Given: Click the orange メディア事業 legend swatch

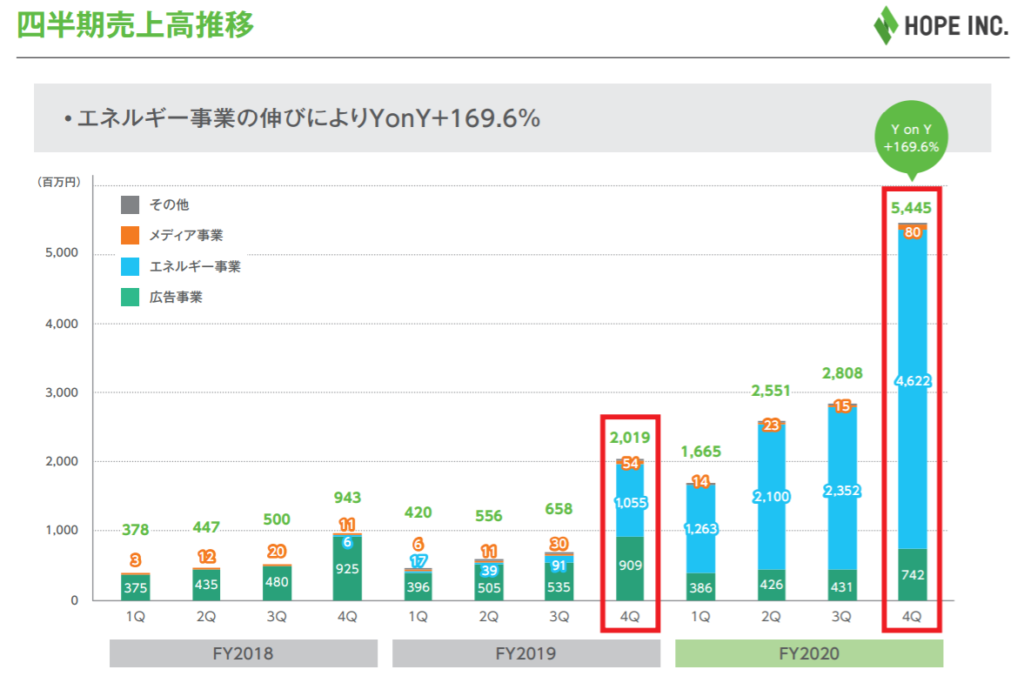Looking at the screenshot, I should (x=130, y=236).
